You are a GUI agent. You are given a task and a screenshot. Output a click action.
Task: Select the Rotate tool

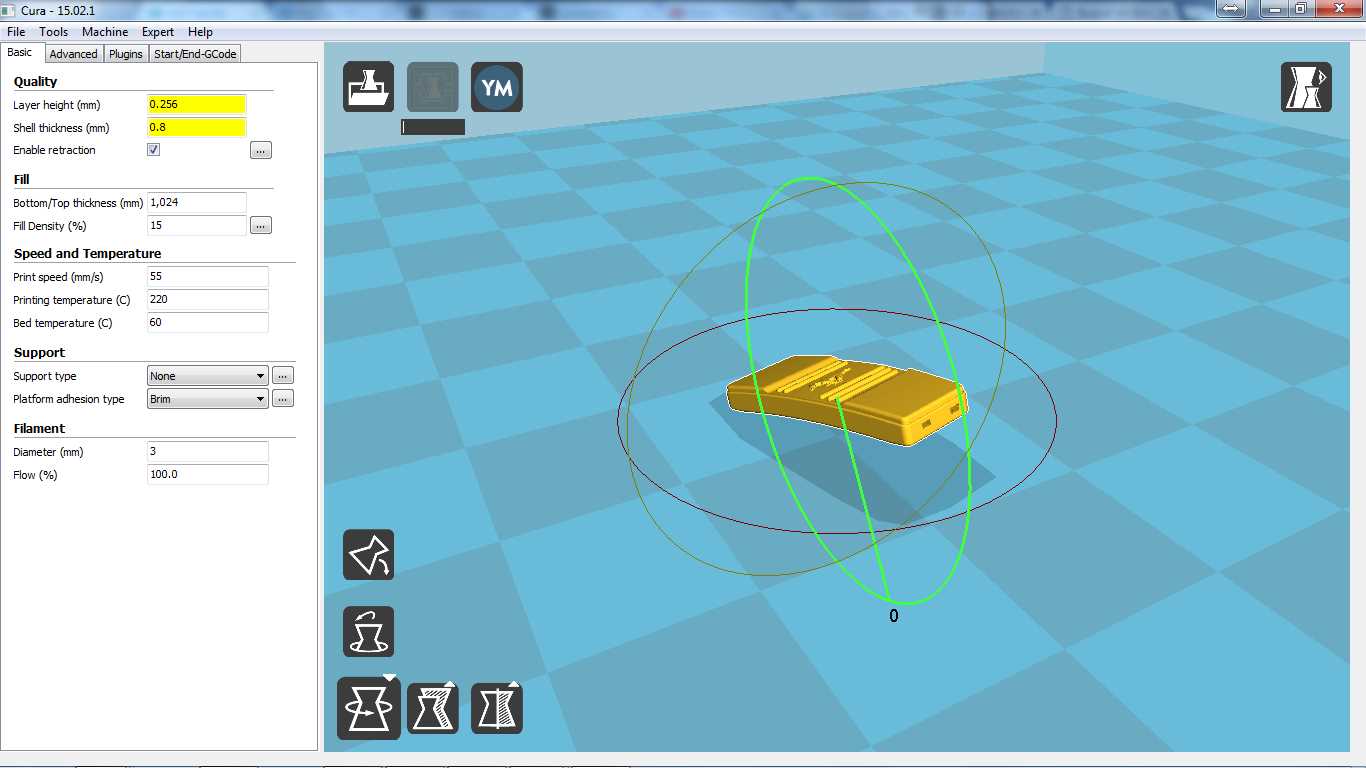pyautogui.click(x=368, y=708)
